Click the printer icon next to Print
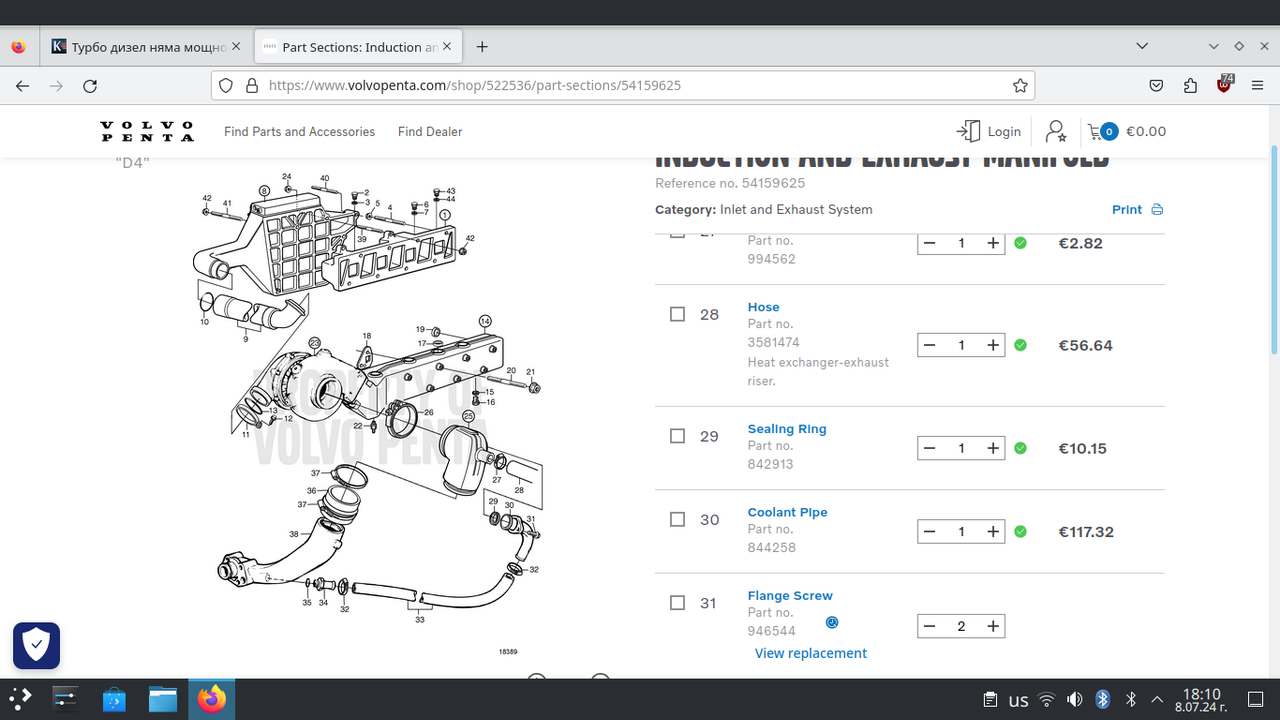1280x720 pixels. tap(1157, 210)
